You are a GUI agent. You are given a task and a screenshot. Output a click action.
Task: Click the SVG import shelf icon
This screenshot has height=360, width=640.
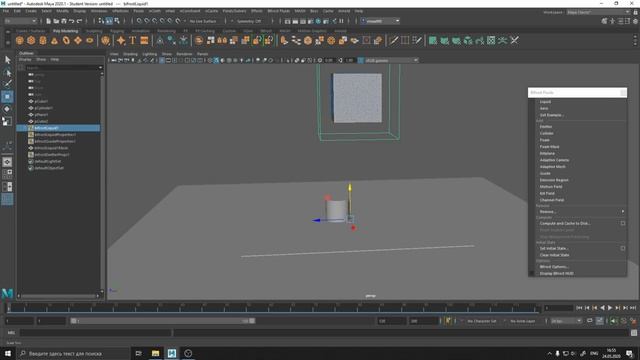coord(144,40)
